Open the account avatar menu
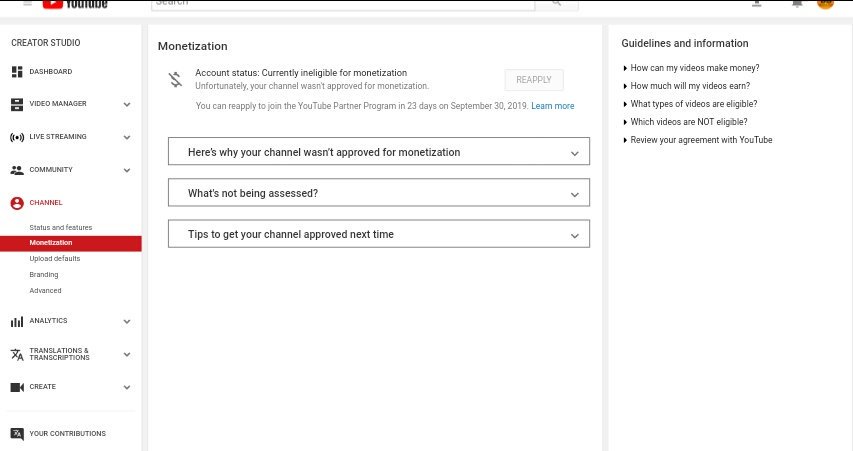Viewport: 853px width, 451px height. [825, 3]
